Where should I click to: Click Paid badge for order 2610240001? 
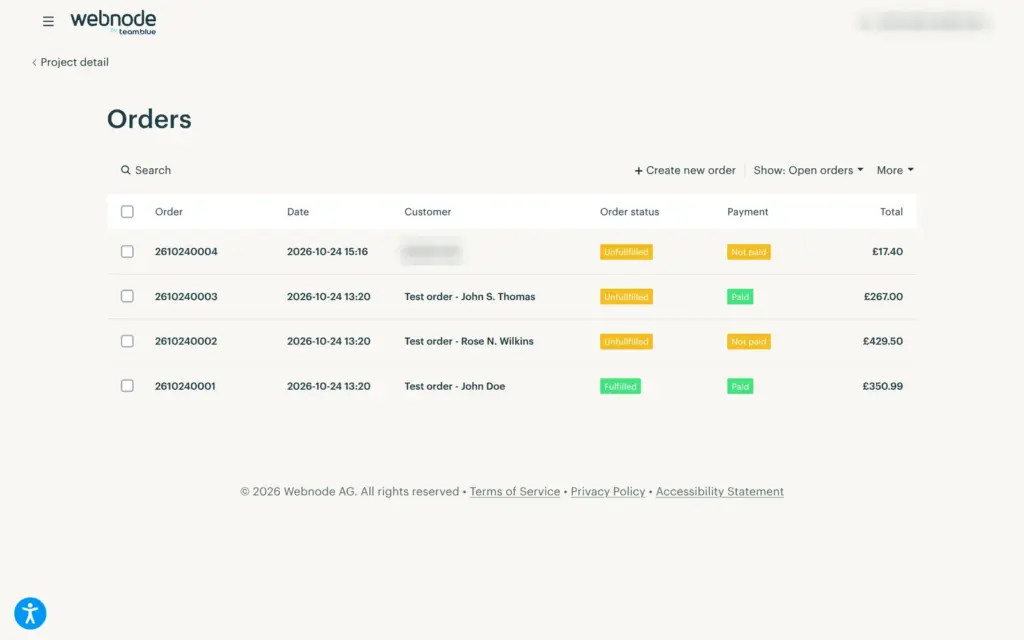pyautogui.click(x=740, y=387)
